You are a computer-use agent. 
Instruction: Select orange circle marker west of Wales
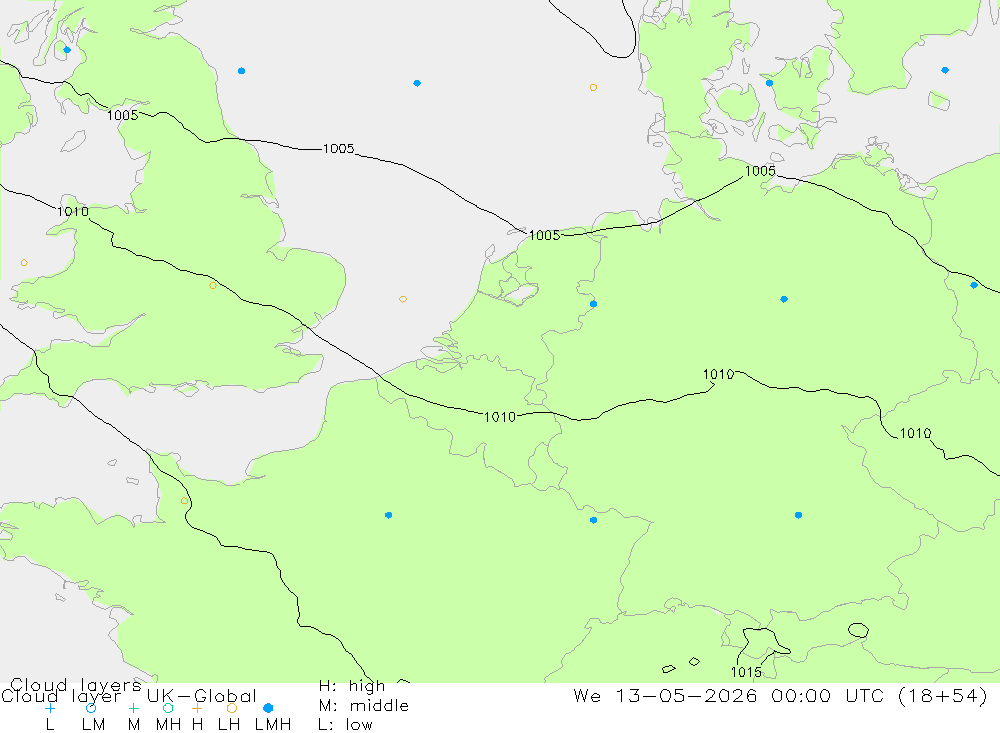(24, 263)
